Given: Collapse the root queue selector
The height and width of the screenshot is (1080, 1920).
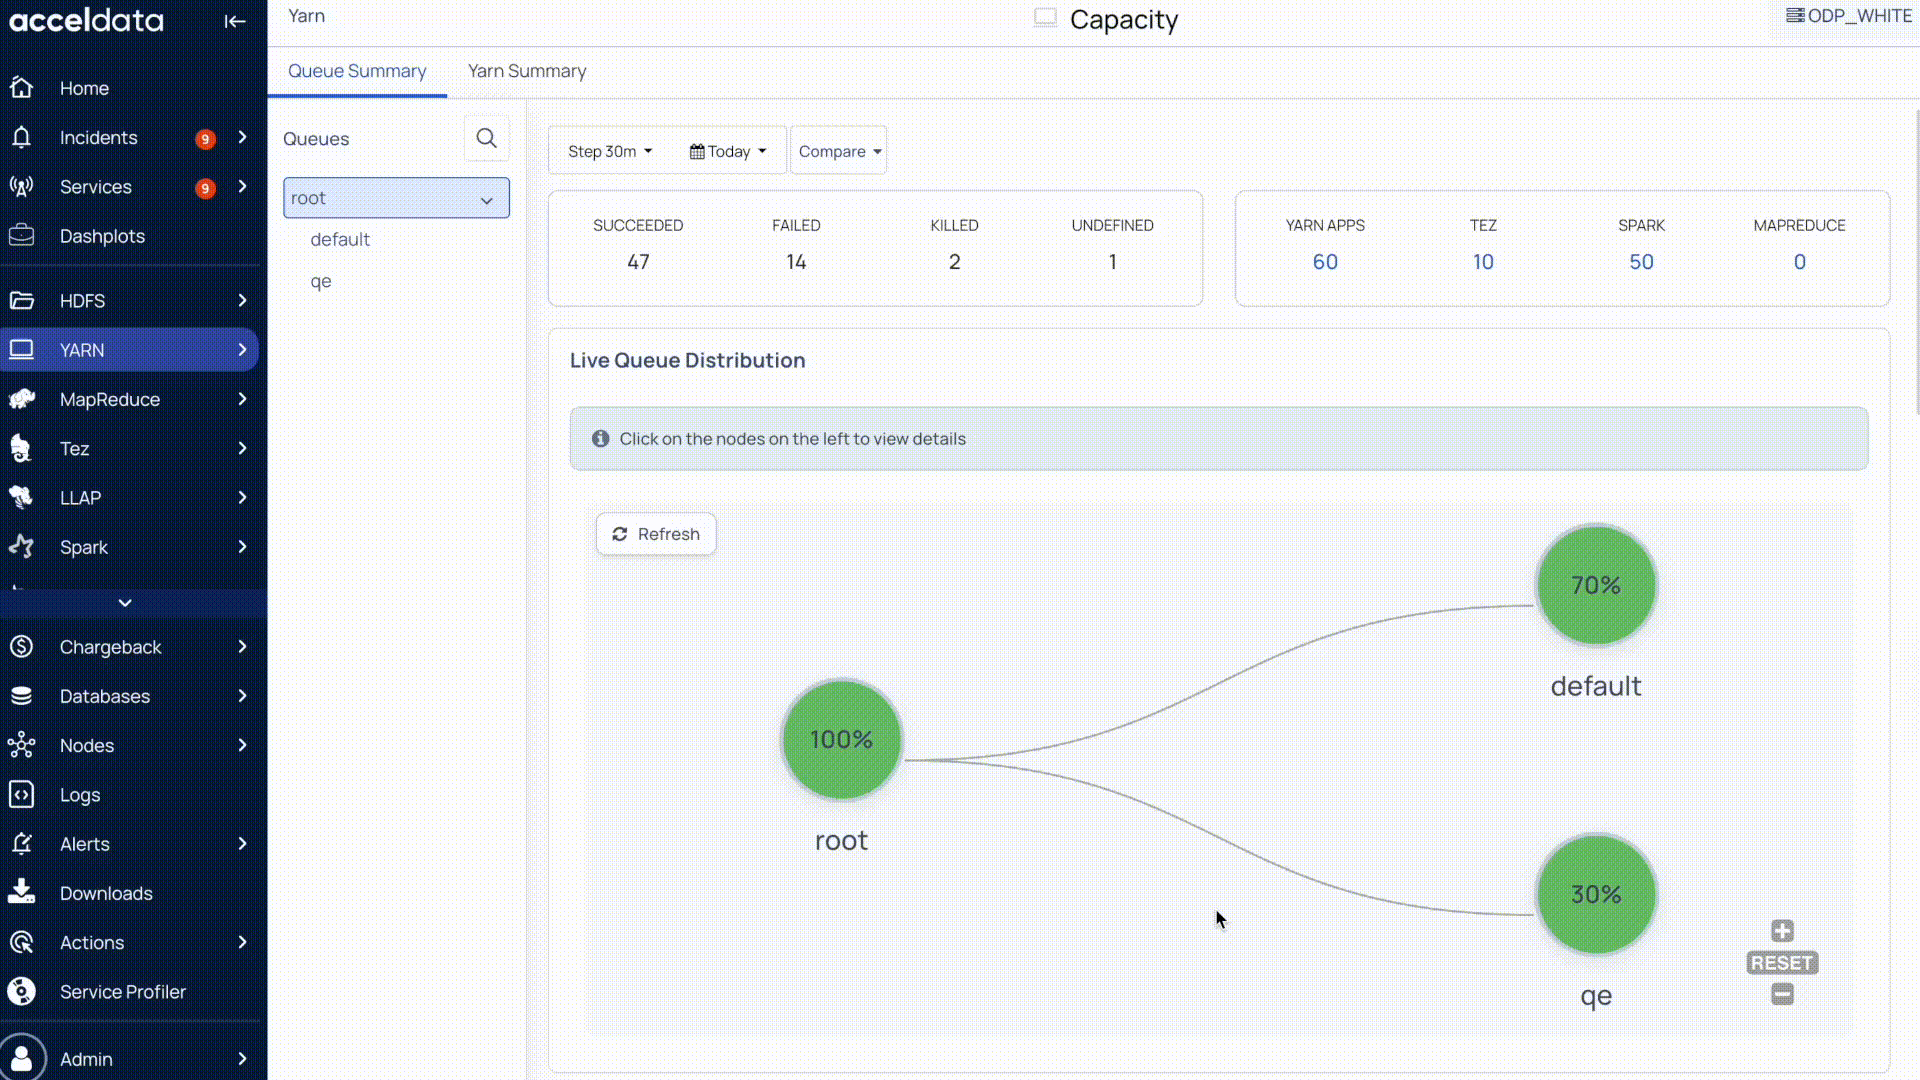Looking at the screenshot, I should point(486,199).
